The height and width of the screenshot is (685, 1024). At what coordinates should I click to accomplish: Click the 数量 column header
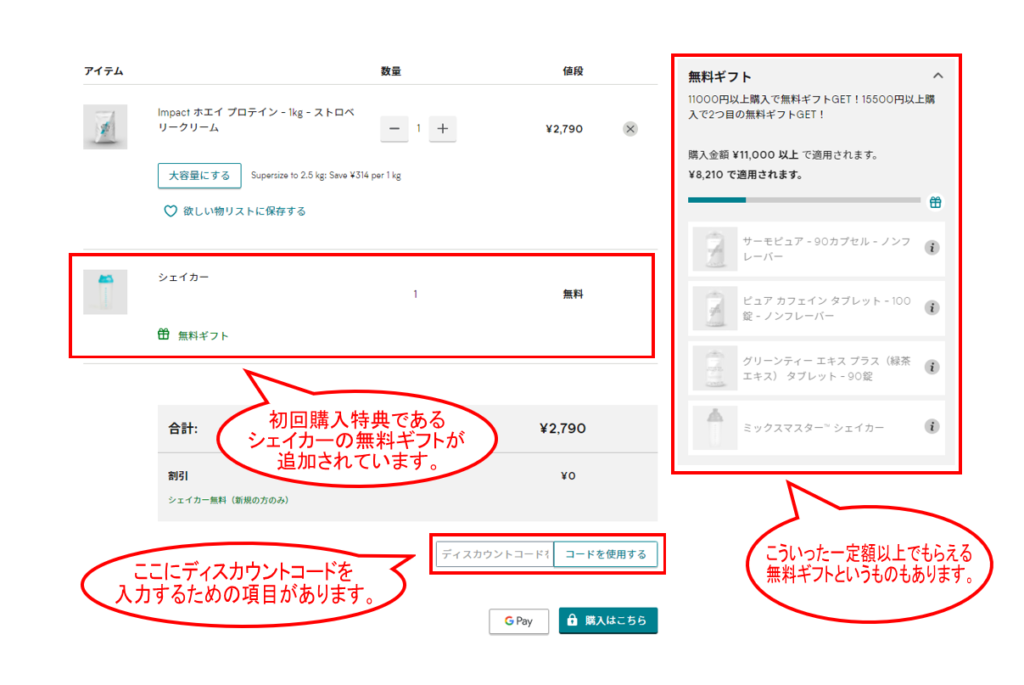tap(391, 71)
